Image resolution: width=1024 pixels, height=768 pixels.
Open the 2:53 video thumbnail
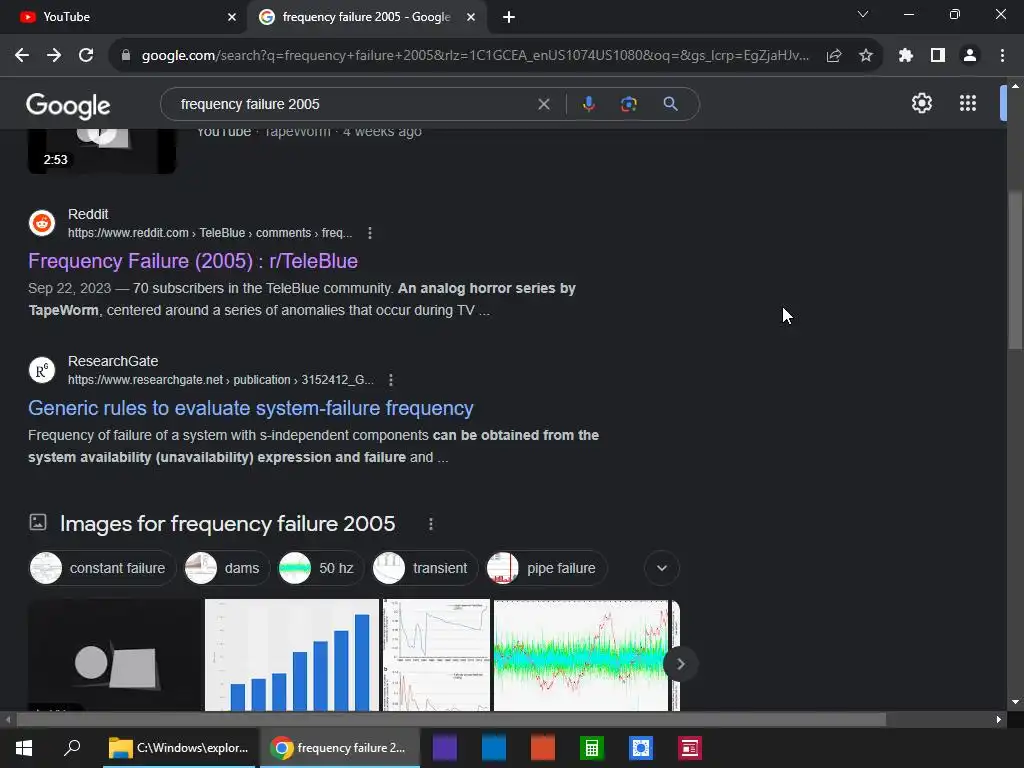[x=102, y=151]
